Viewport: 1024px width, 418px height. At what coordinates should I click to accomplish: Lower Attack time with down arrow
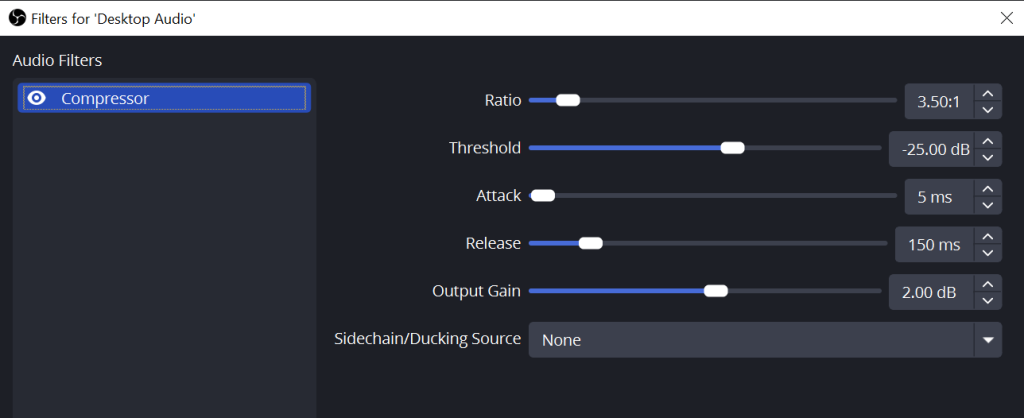988,205
